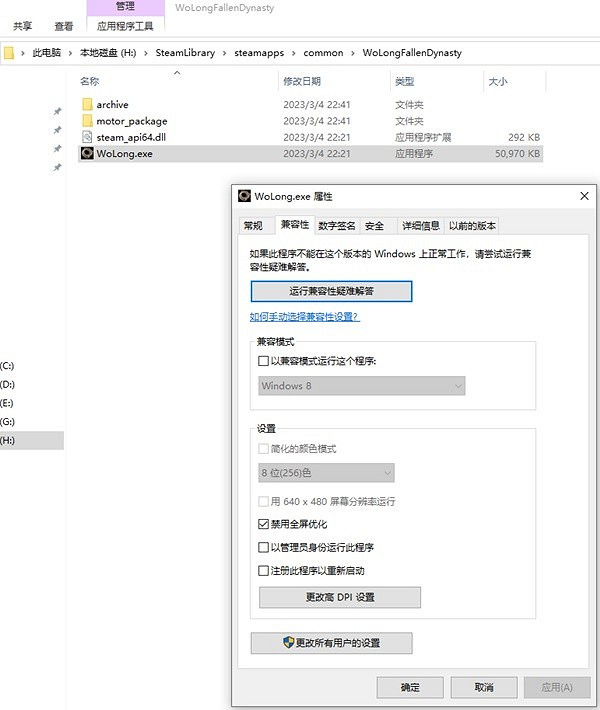Toggle 用 640 x 480 屏幕分辨率运行 checkbox
Viewport: 600px width, 710px height.
click(x=263, y=501)
